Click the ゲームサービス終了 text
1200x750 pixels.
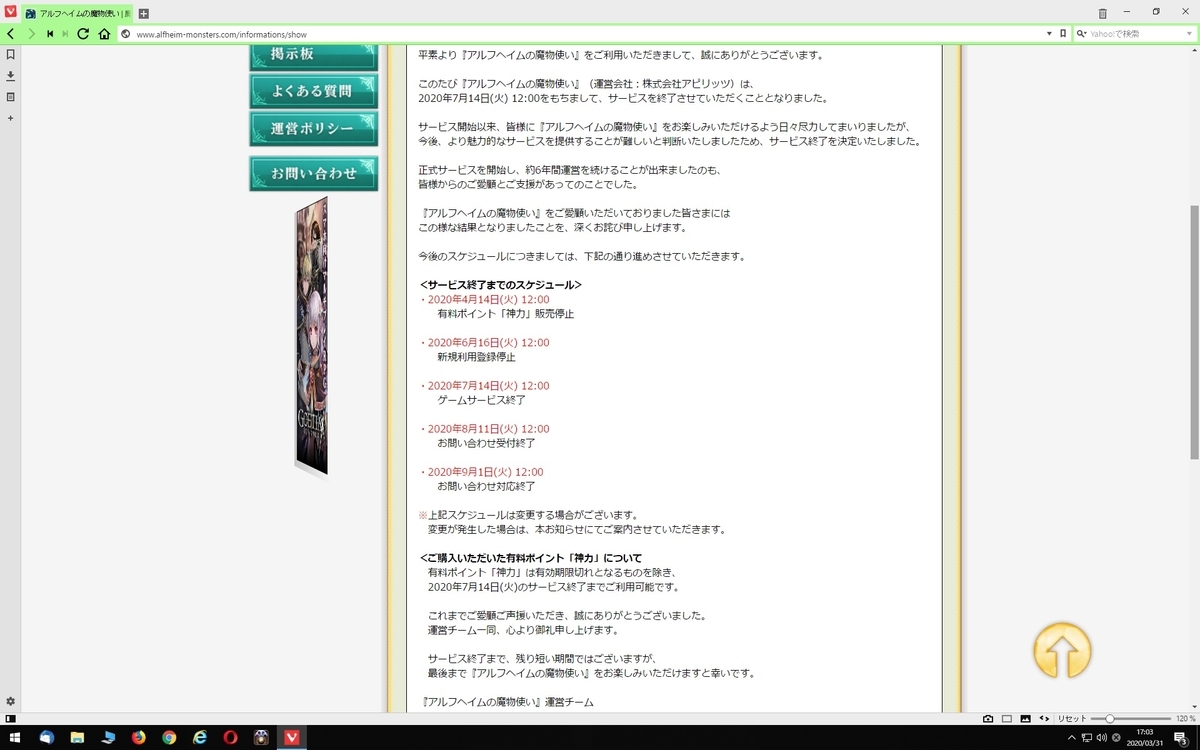click(481, 400)
